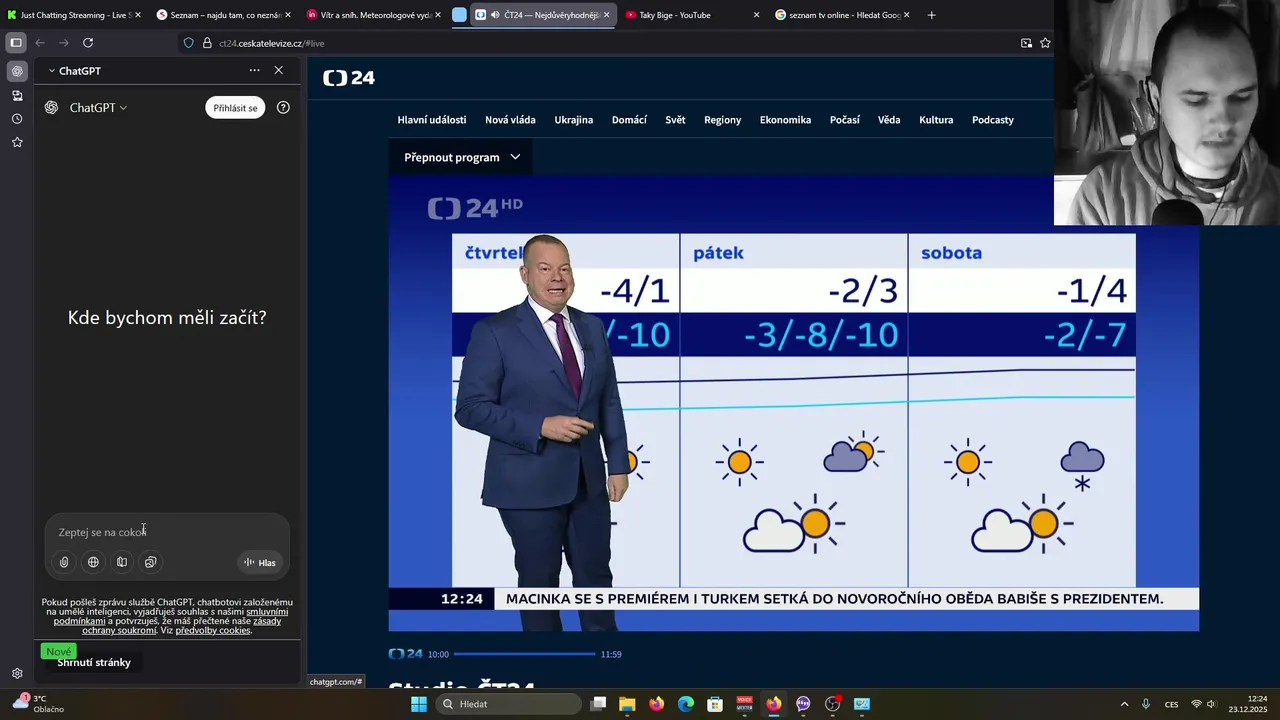Open File Explorer from taskbar
The image size is (1280, 720).
(x=627, y=704)
